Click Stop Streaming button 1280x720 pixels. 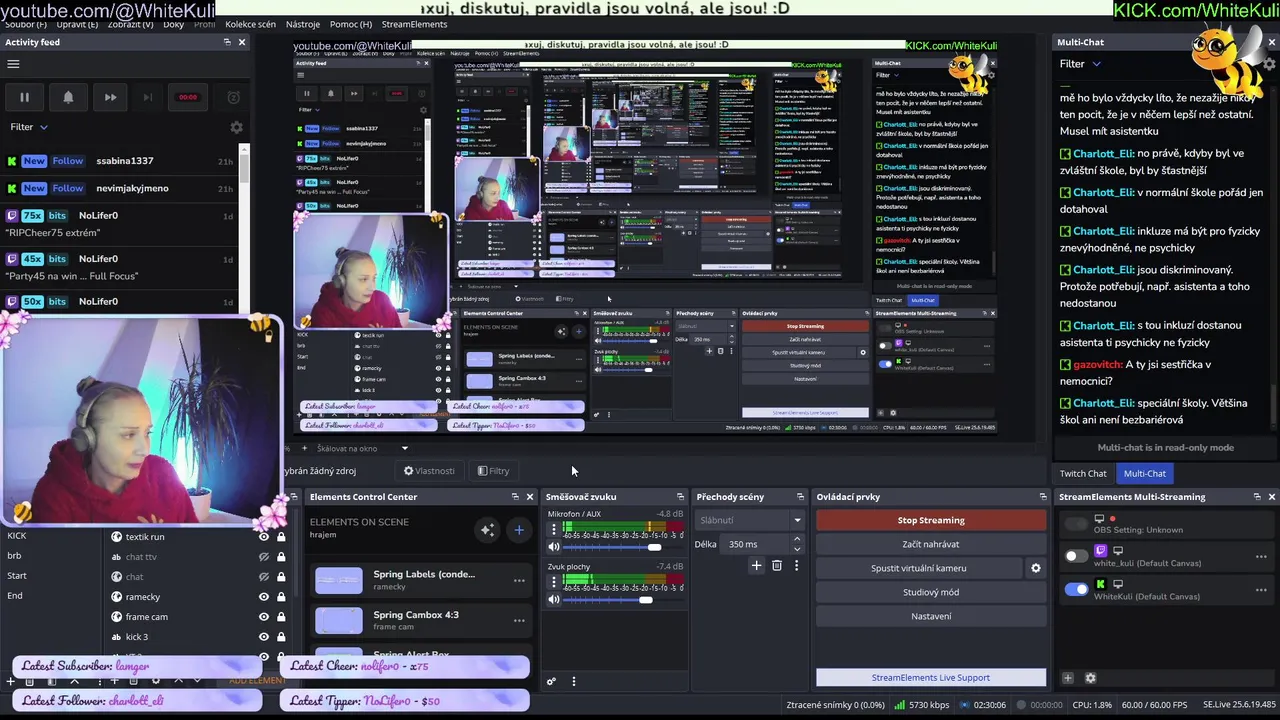tap(931, 520)
